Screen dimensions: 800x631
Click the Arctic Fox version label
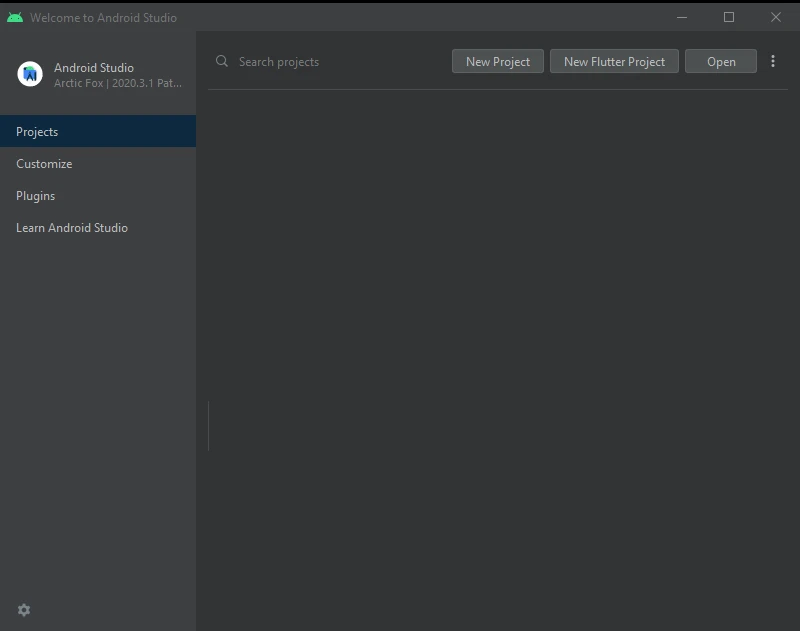coord(116,83)
